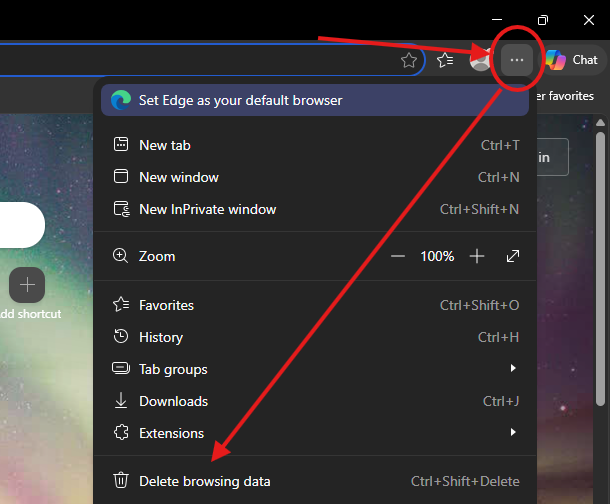Open the Favorites list toolbar icon

click(445, 60)
